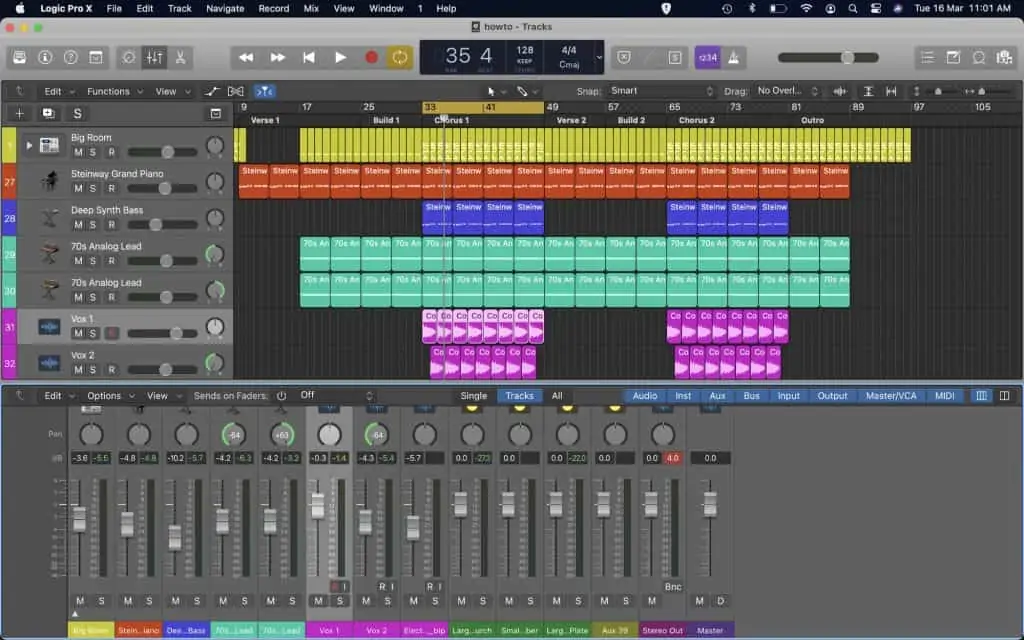Toggle the MIDI channel filter button
This screenshot has height=640, width=1024.
944,396
